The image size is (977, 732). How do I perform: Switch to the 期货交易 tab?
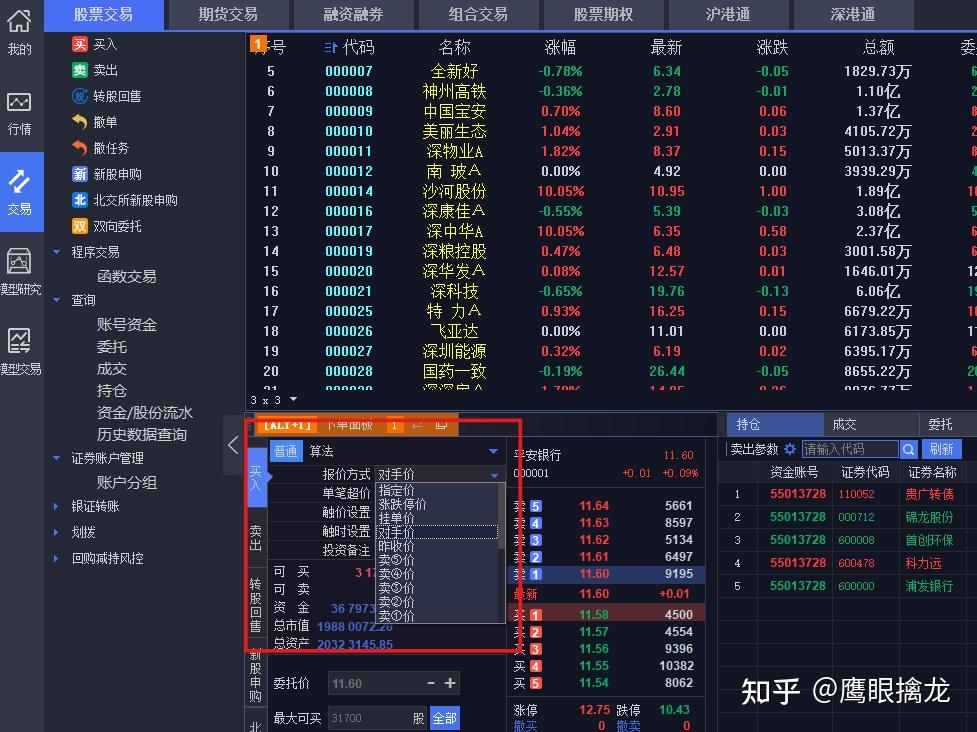[x=227, y=14]
